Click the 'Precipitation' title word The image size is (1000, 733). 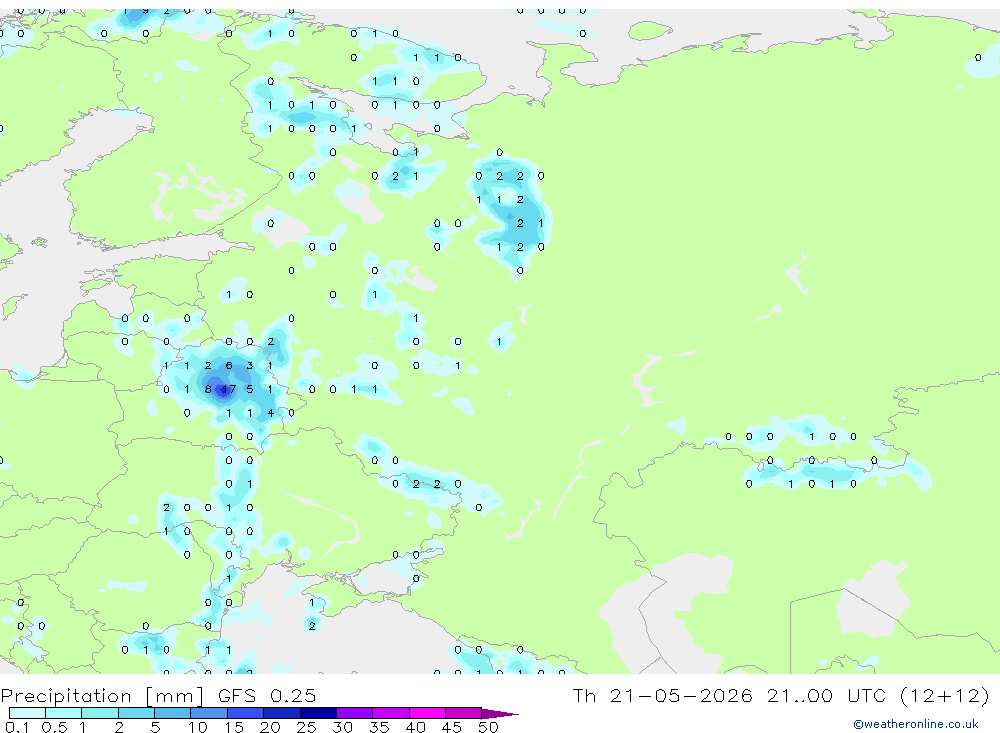point(66,696)
